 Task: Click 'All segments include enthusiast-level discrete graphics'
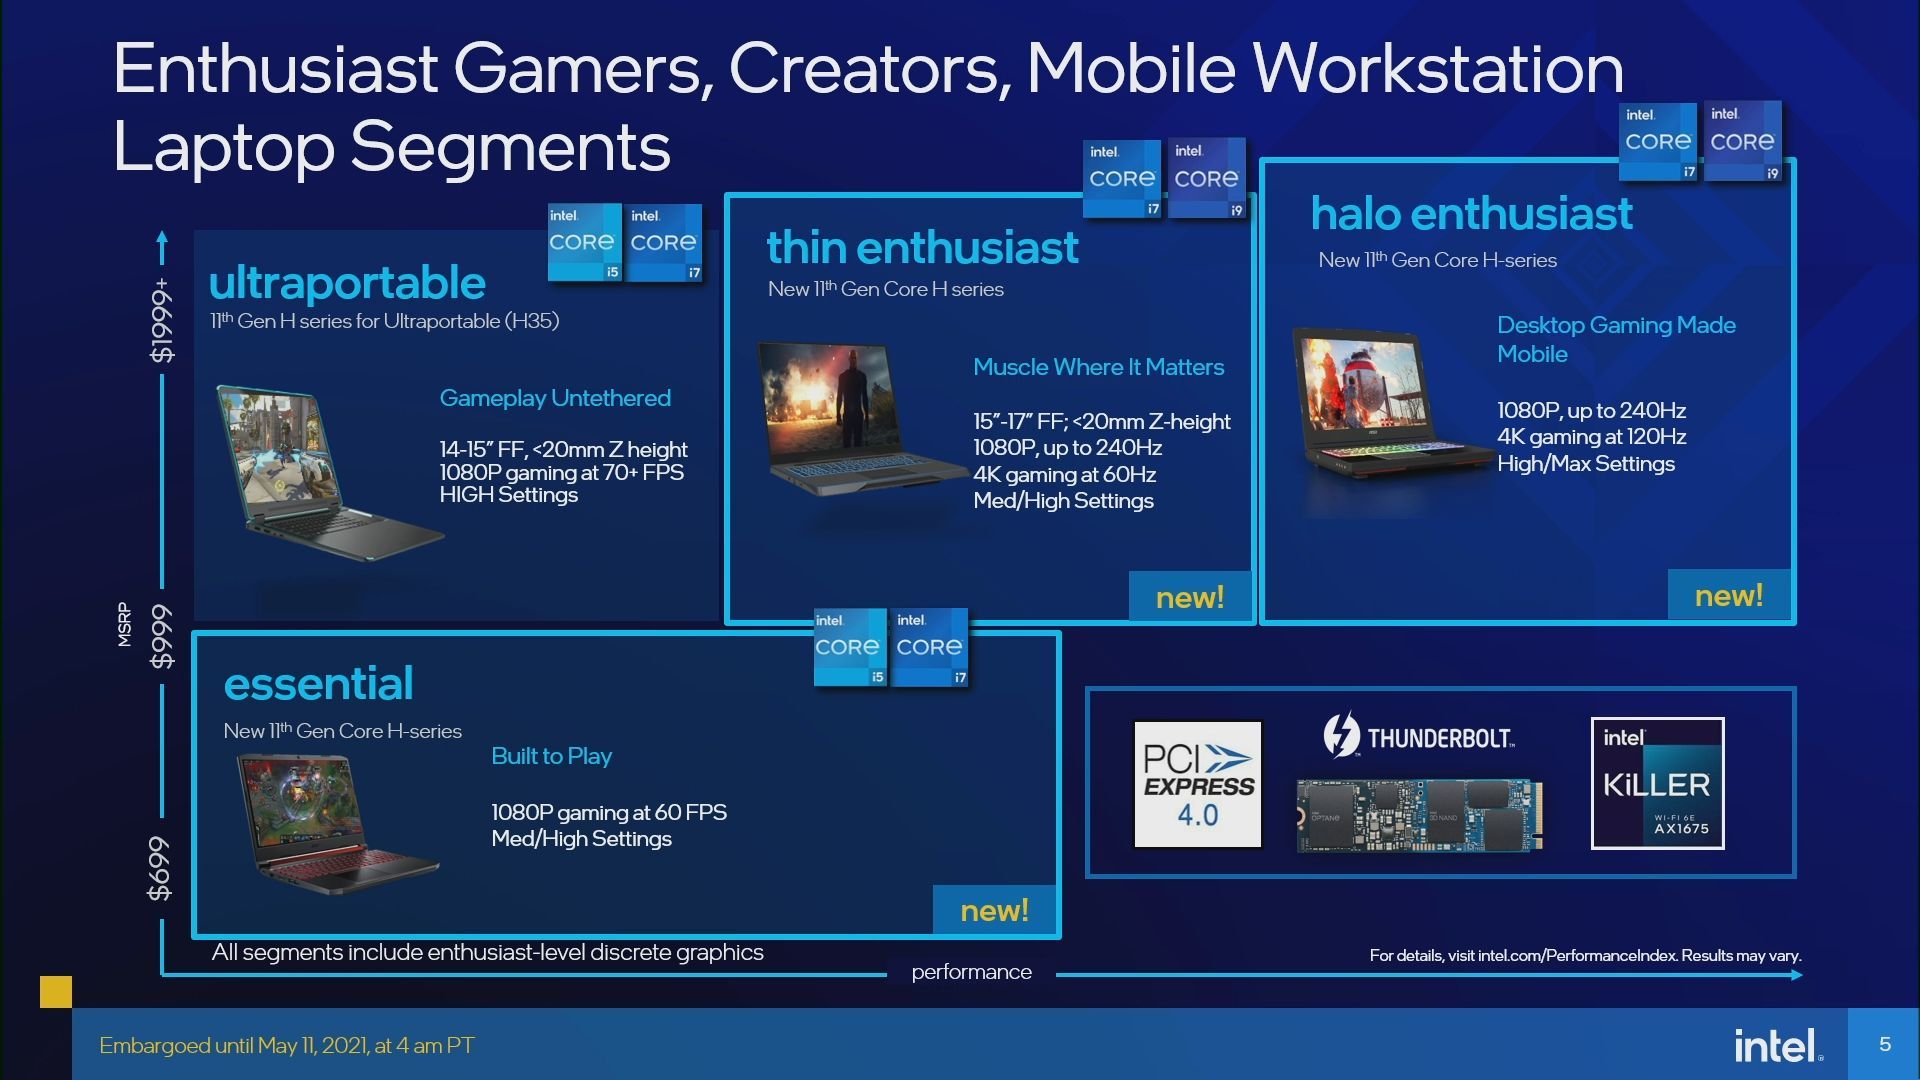(x=487, y=953)
